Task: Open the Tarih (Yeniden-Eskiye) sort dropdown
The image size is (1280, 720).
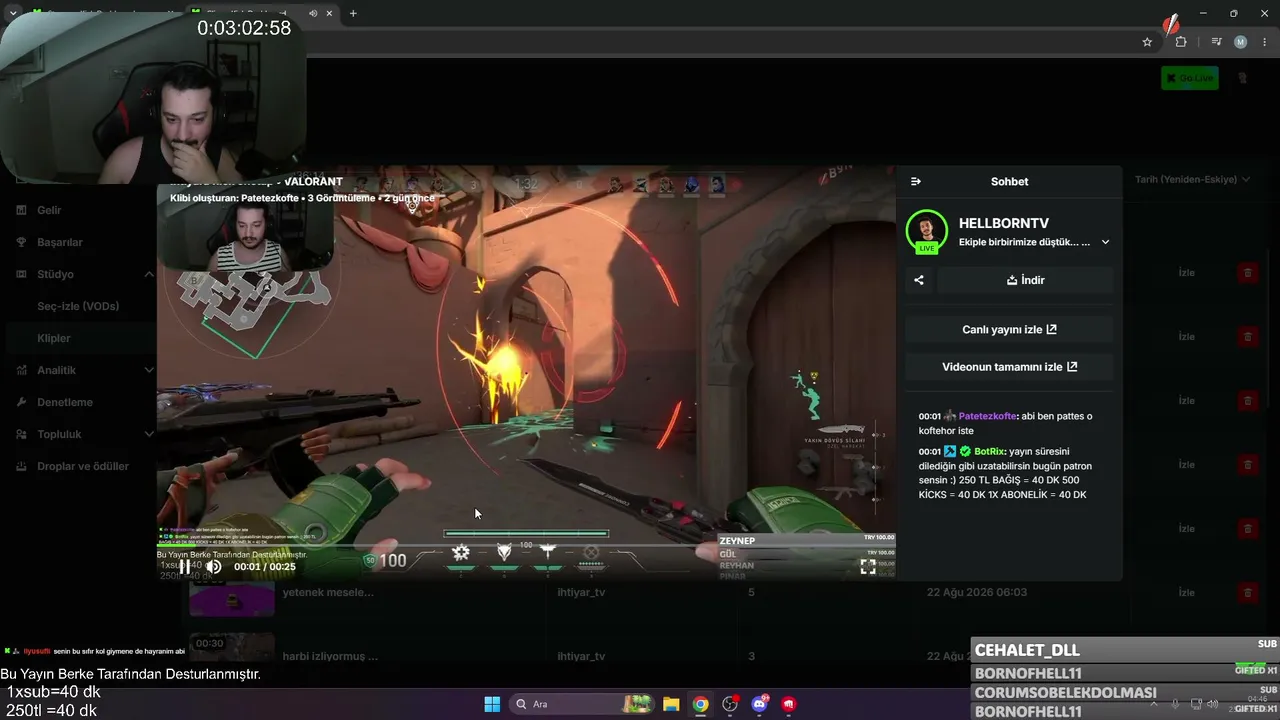Action: click(x=1192, y=180)
